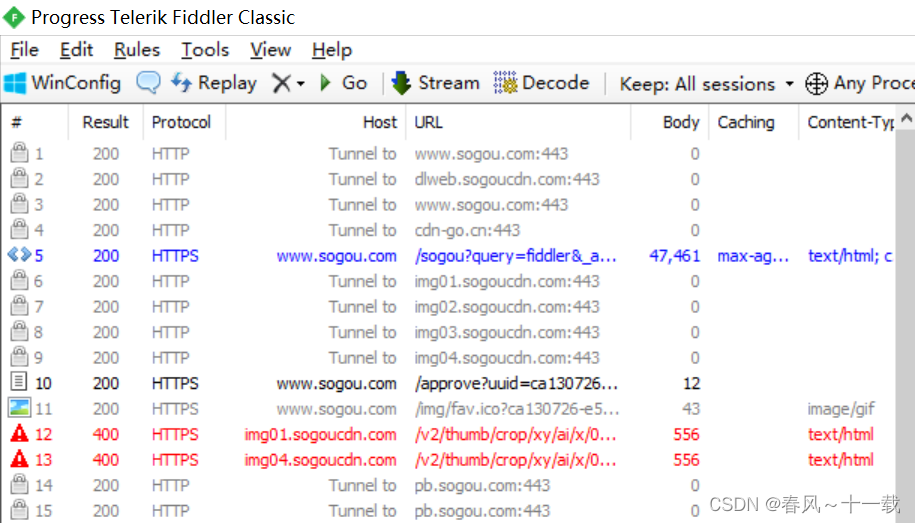This screenshot has width=915, height=523.
Task: Click the Fiddler app logo in the title bar
Action: tap(13, 17)
